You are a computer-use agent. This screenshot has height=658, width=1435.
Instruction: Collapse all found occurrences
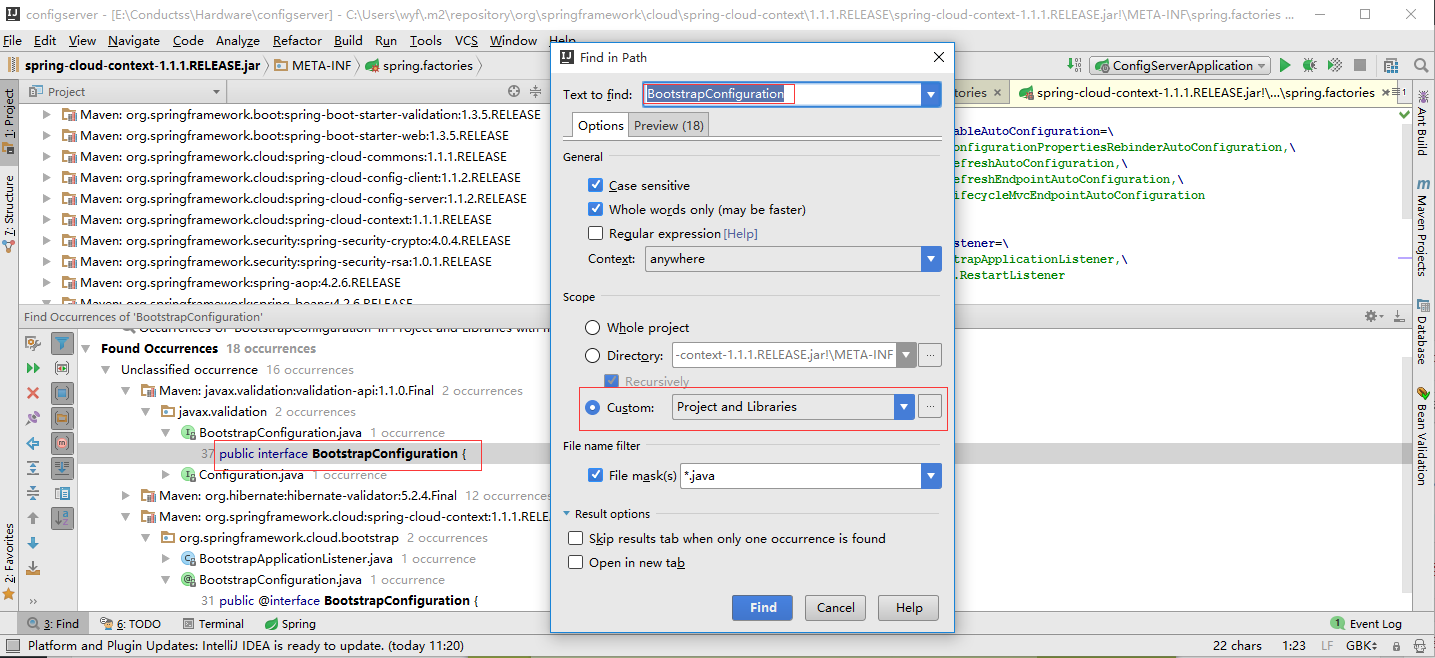[x=33, y=493]
